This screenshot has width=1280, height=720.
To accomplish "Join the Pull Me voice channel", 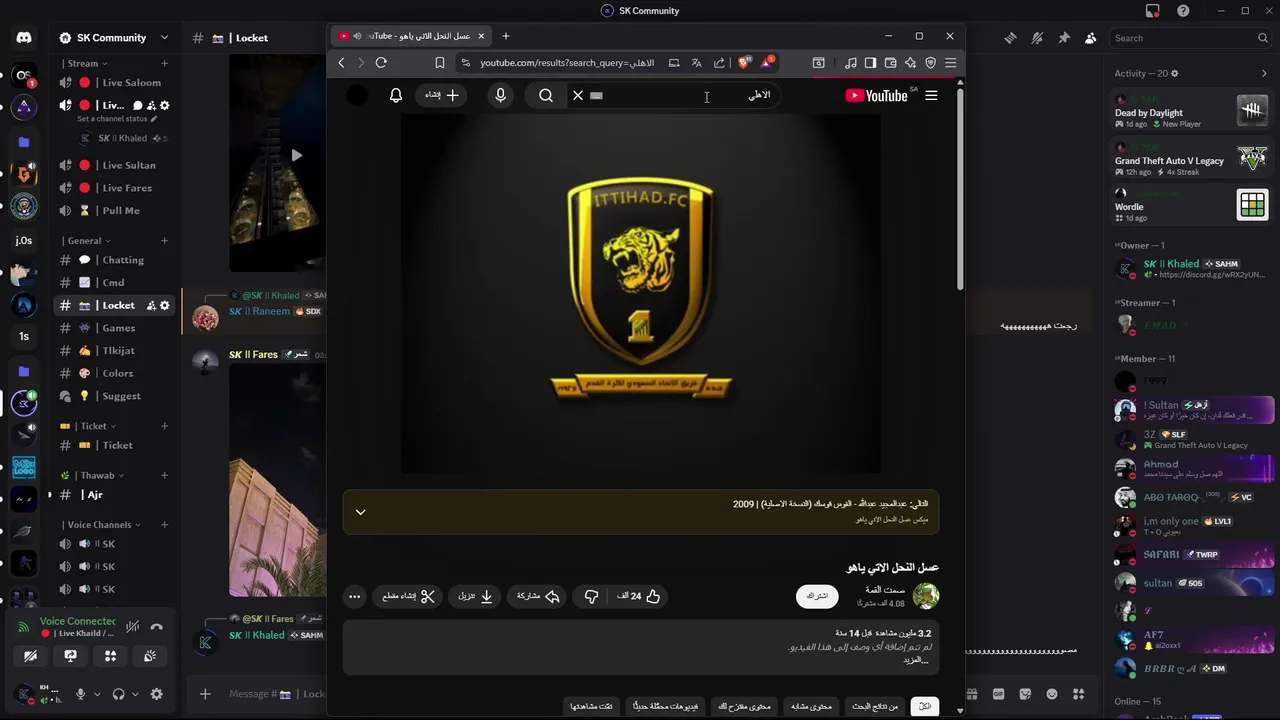I will [115, 210].
